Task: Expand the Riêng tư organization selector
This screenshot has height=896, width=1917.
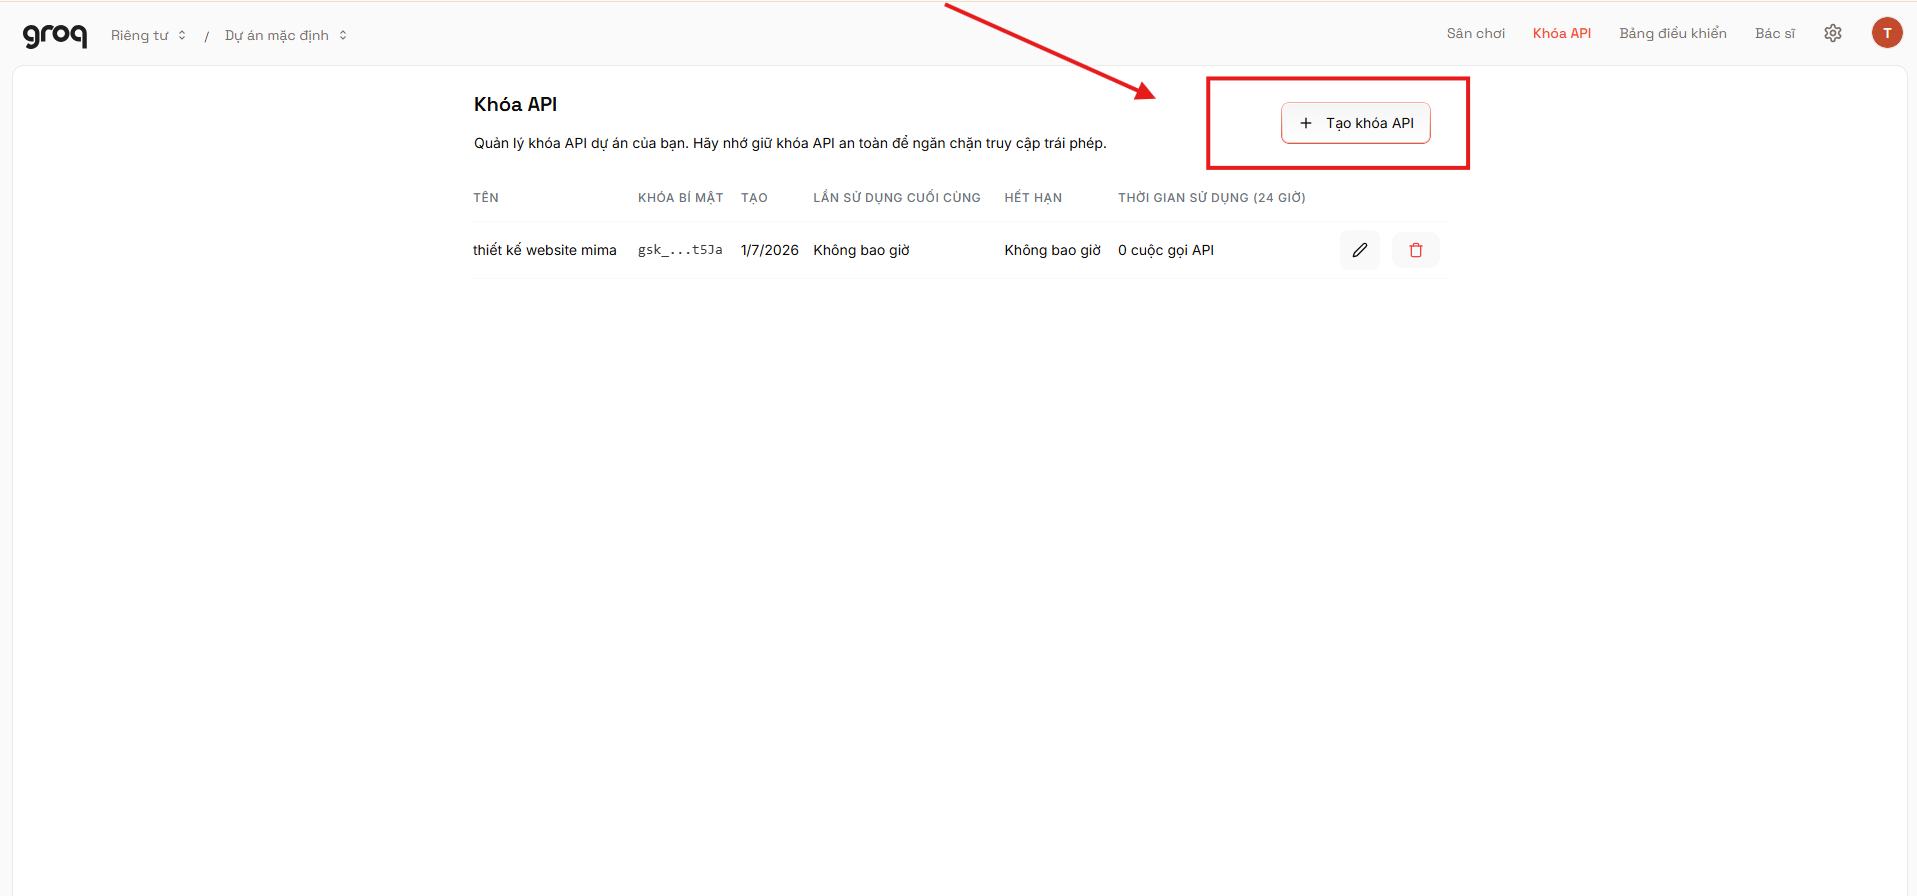Action: [x=148, y=35]
